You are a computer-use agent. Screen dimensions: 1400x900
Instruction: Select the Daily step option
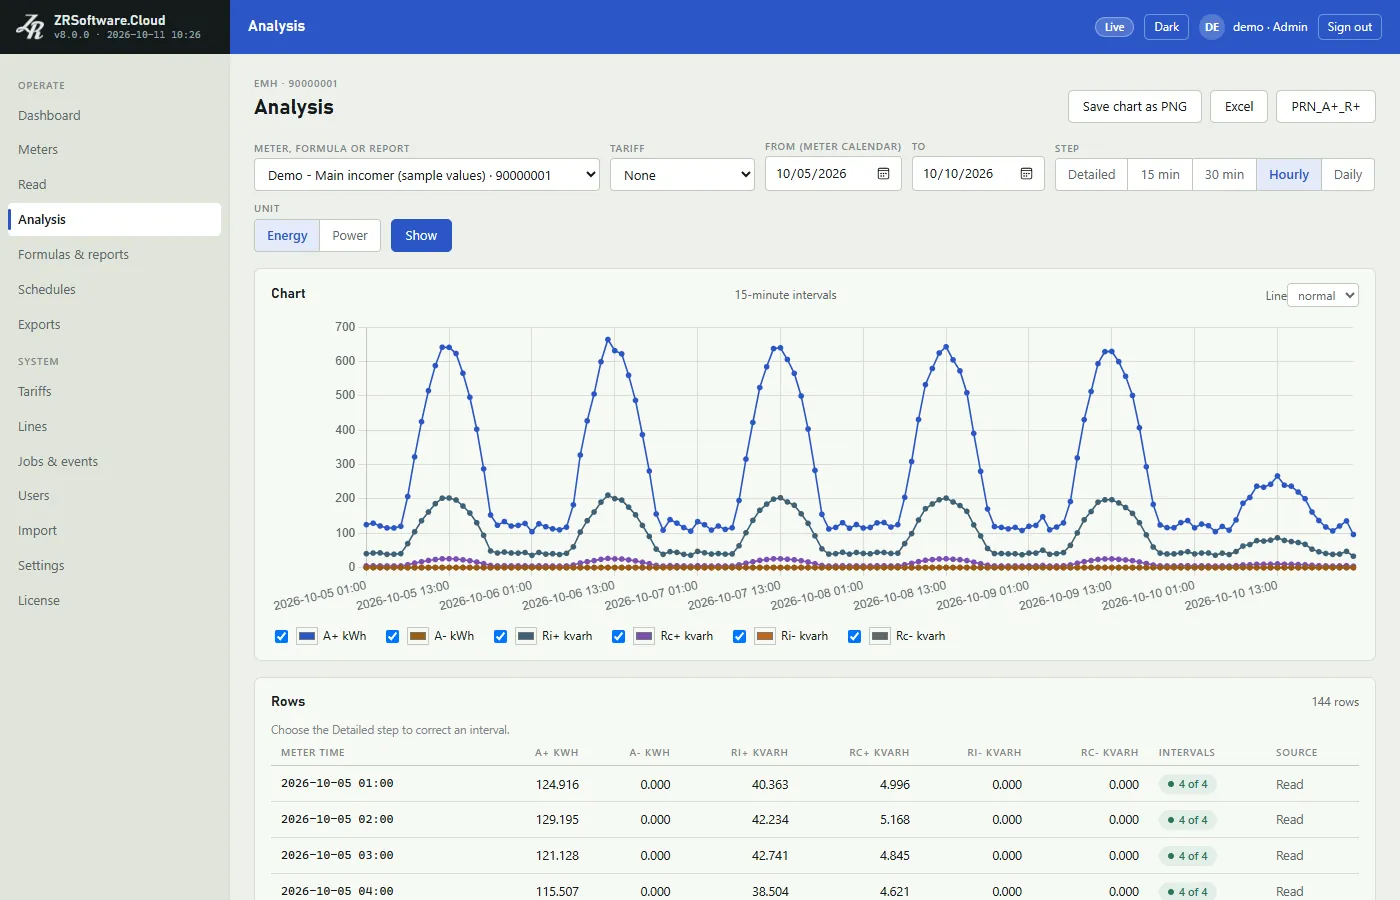point(1348,174)
